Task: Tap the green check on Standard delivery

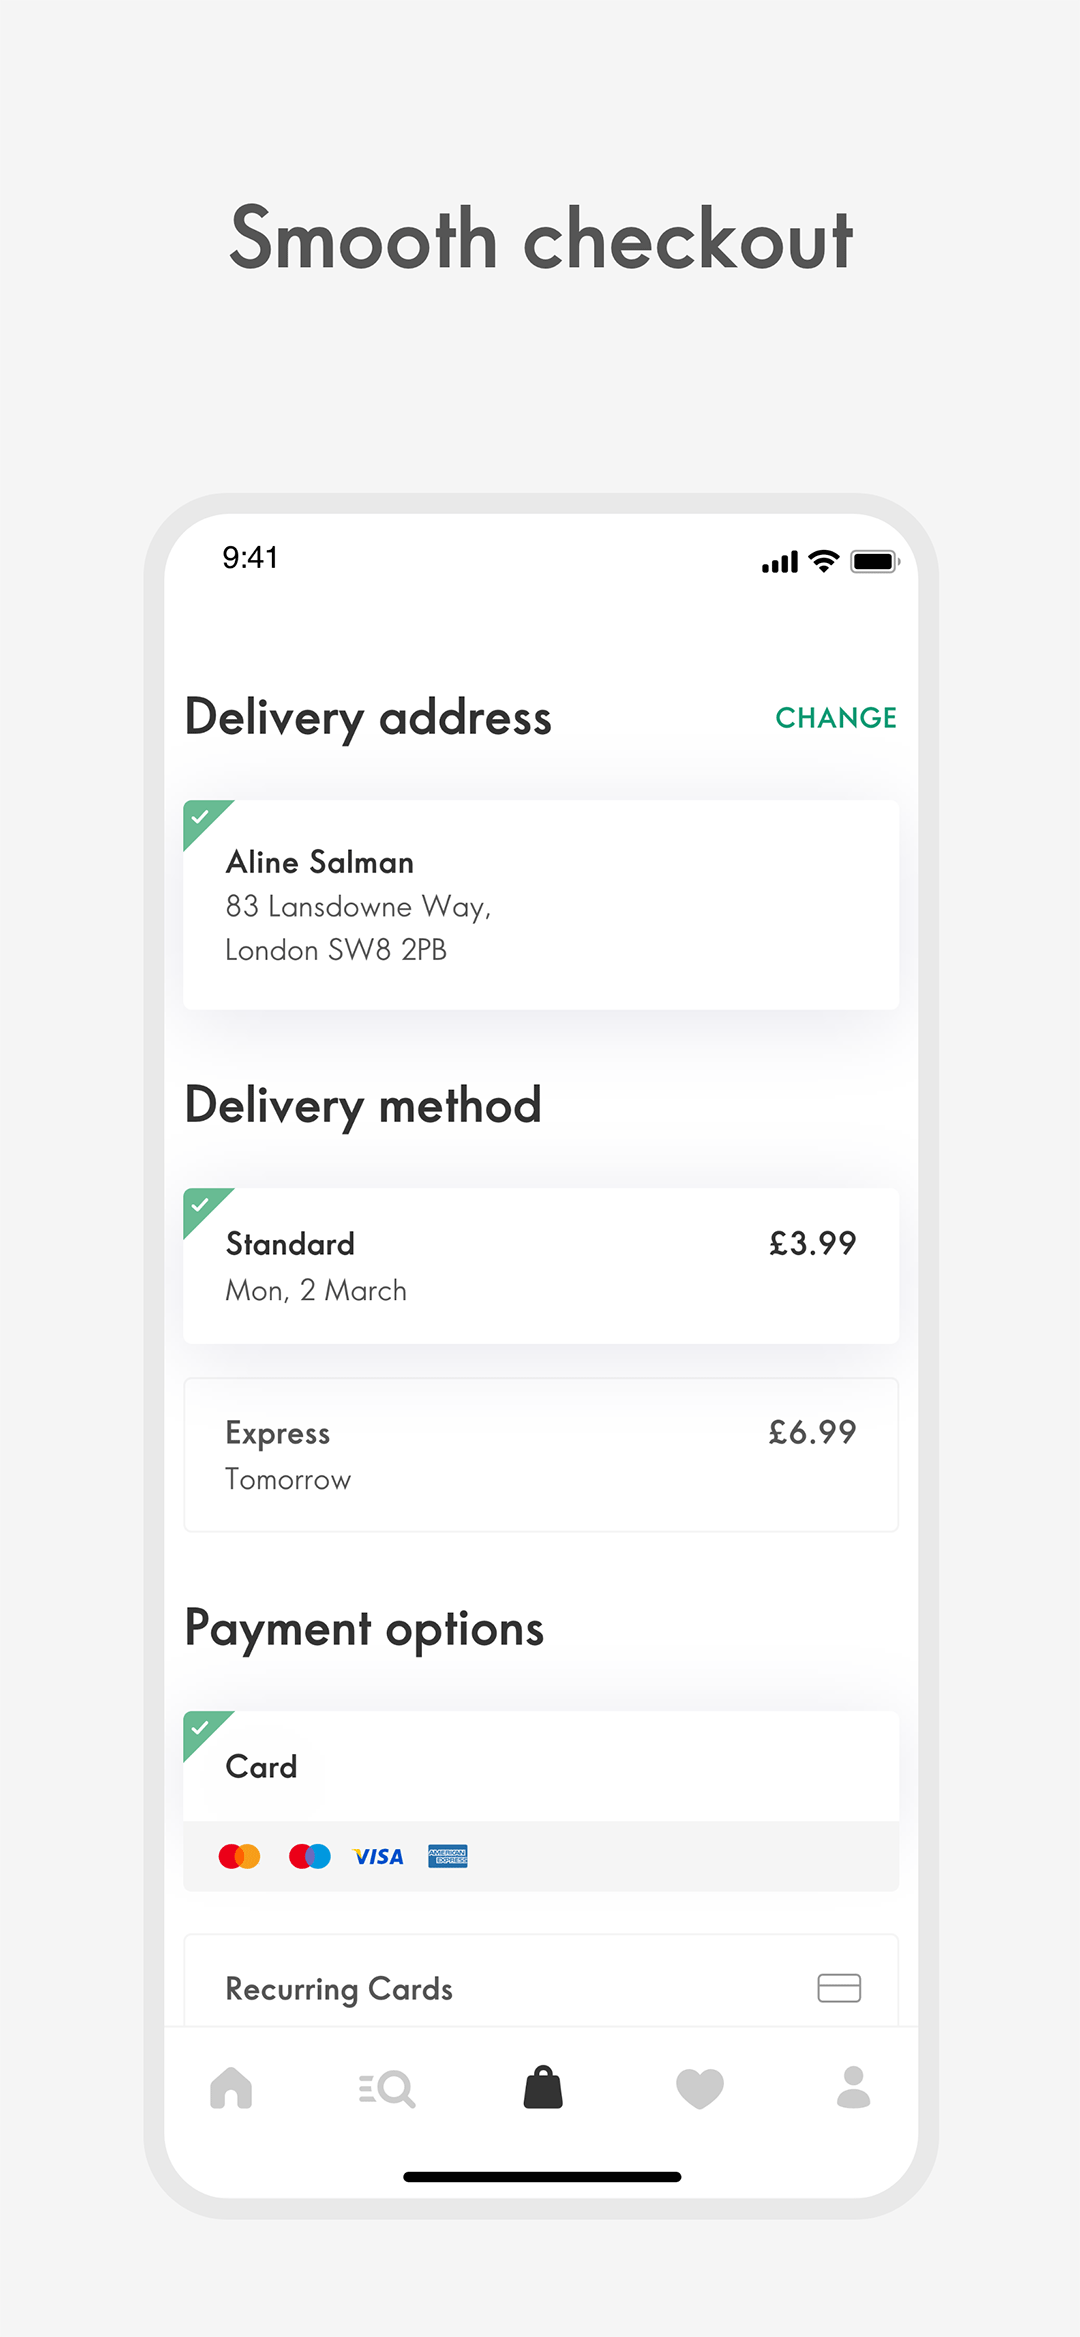Action: click(x=203, y=1207)
